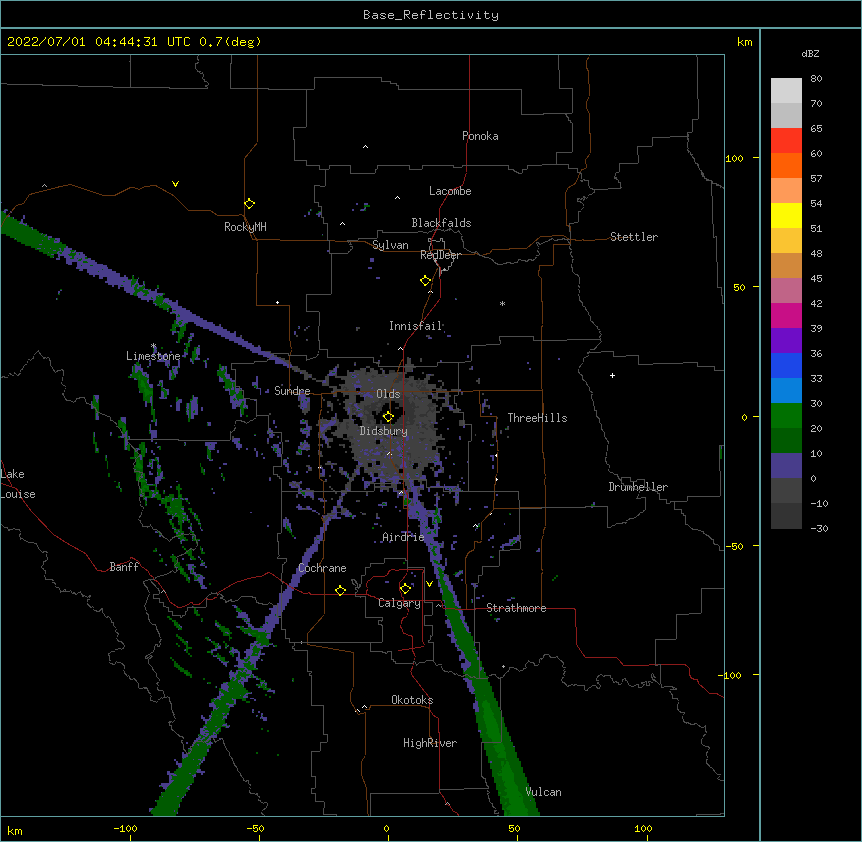The image size is (862, 842).
Task: Click the Airdrie city label
Action: point(403,537)
